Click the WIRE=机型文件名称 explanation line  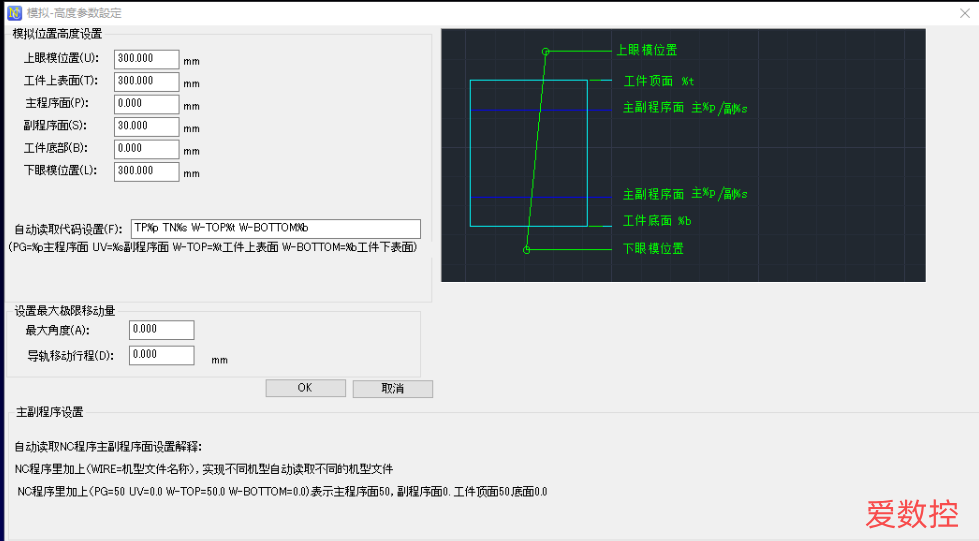point(204,469)
